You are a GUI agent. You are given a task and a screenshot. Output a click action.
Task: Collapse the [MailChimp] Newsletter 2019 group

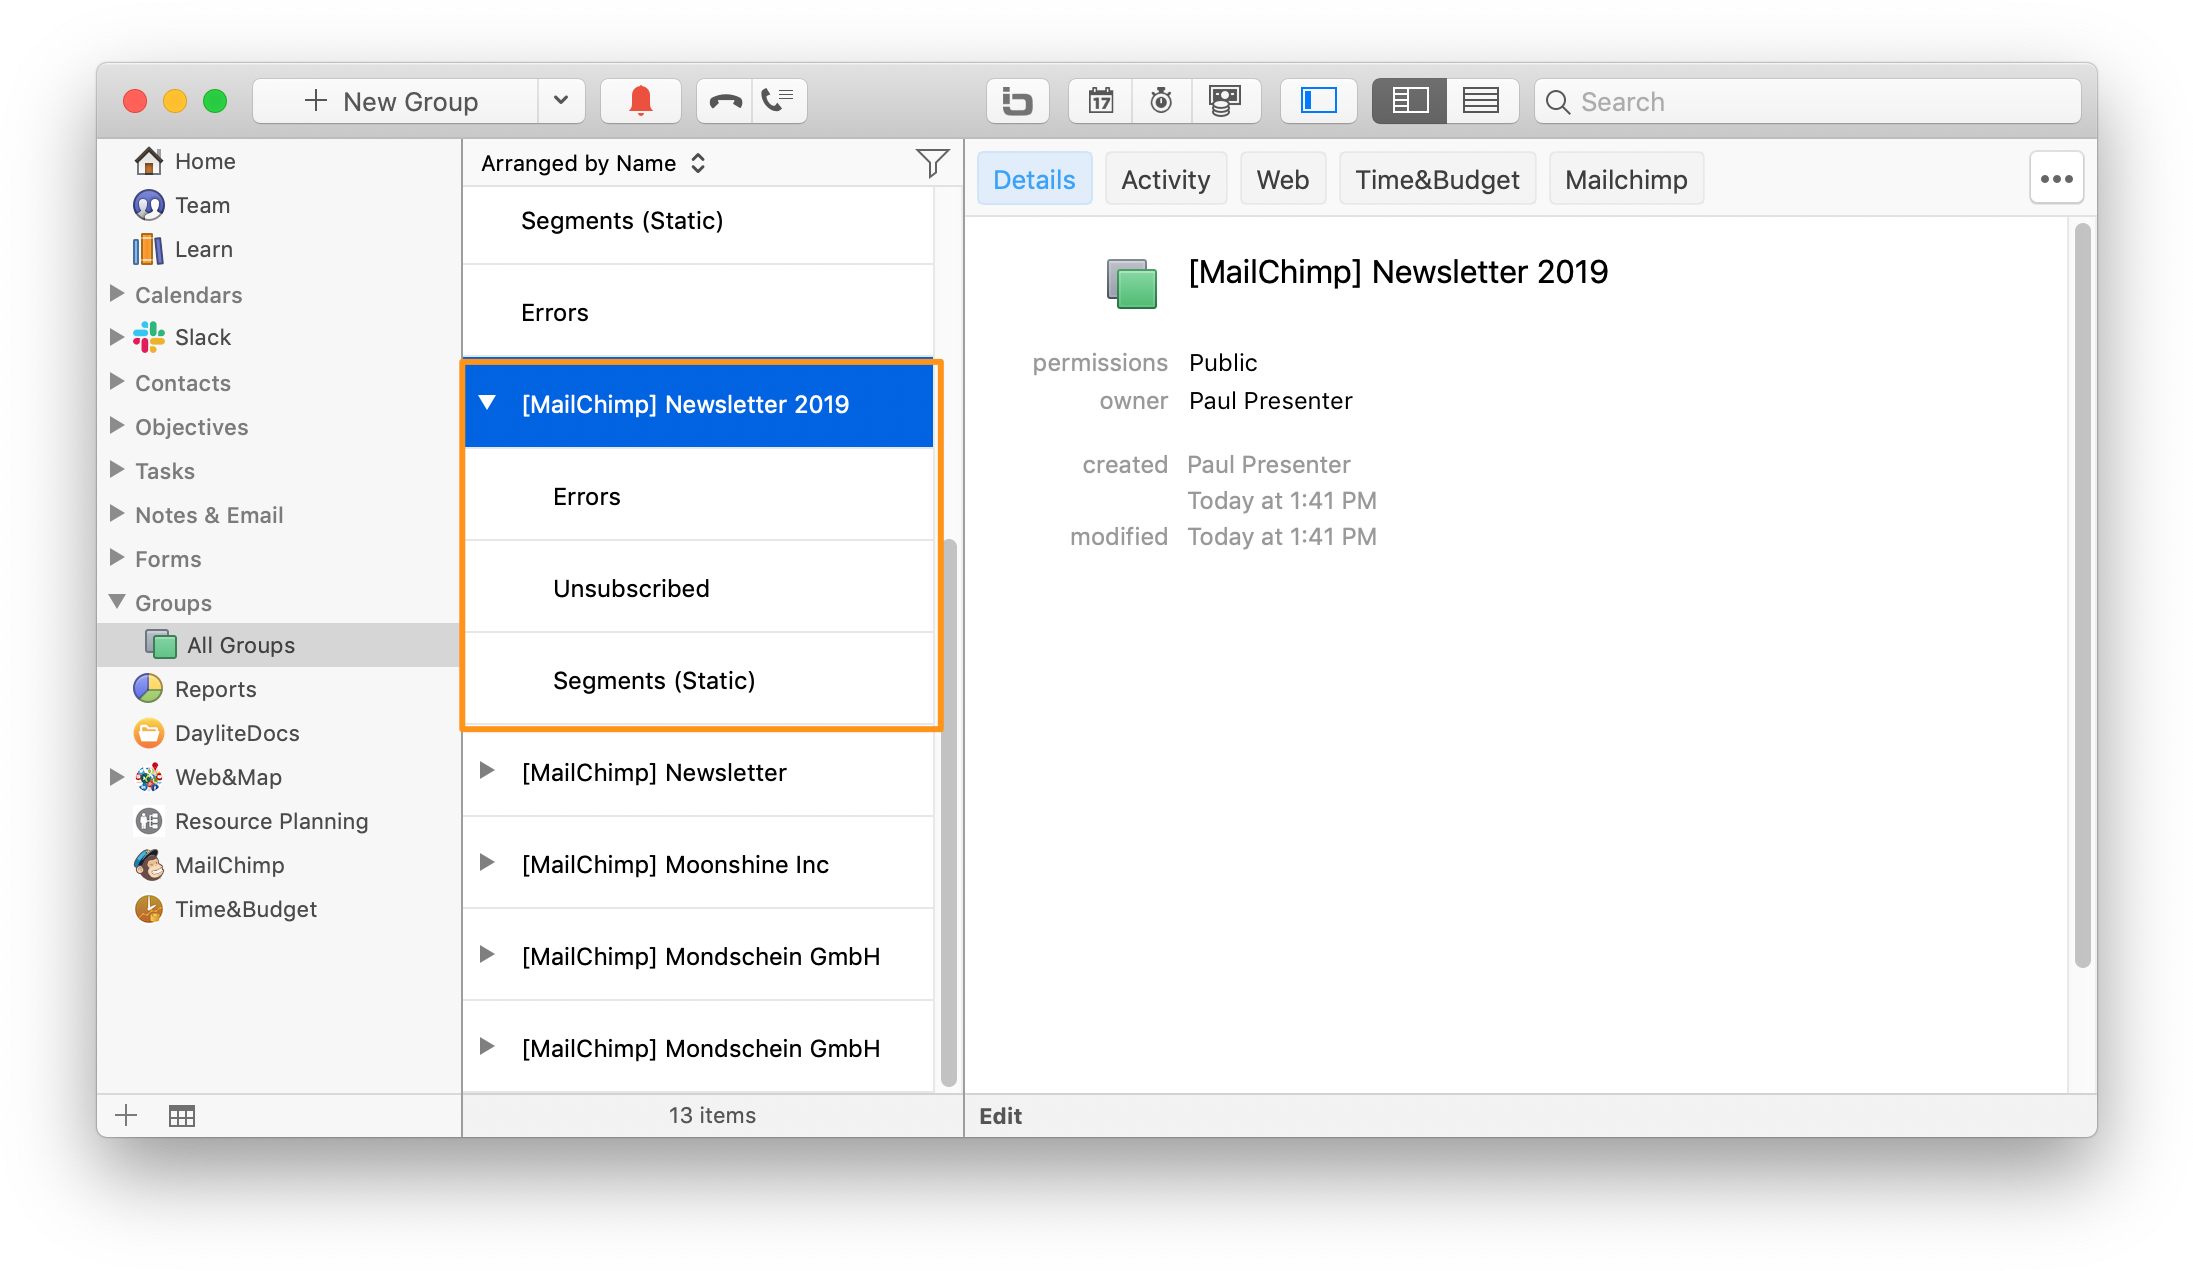(487, 403)
